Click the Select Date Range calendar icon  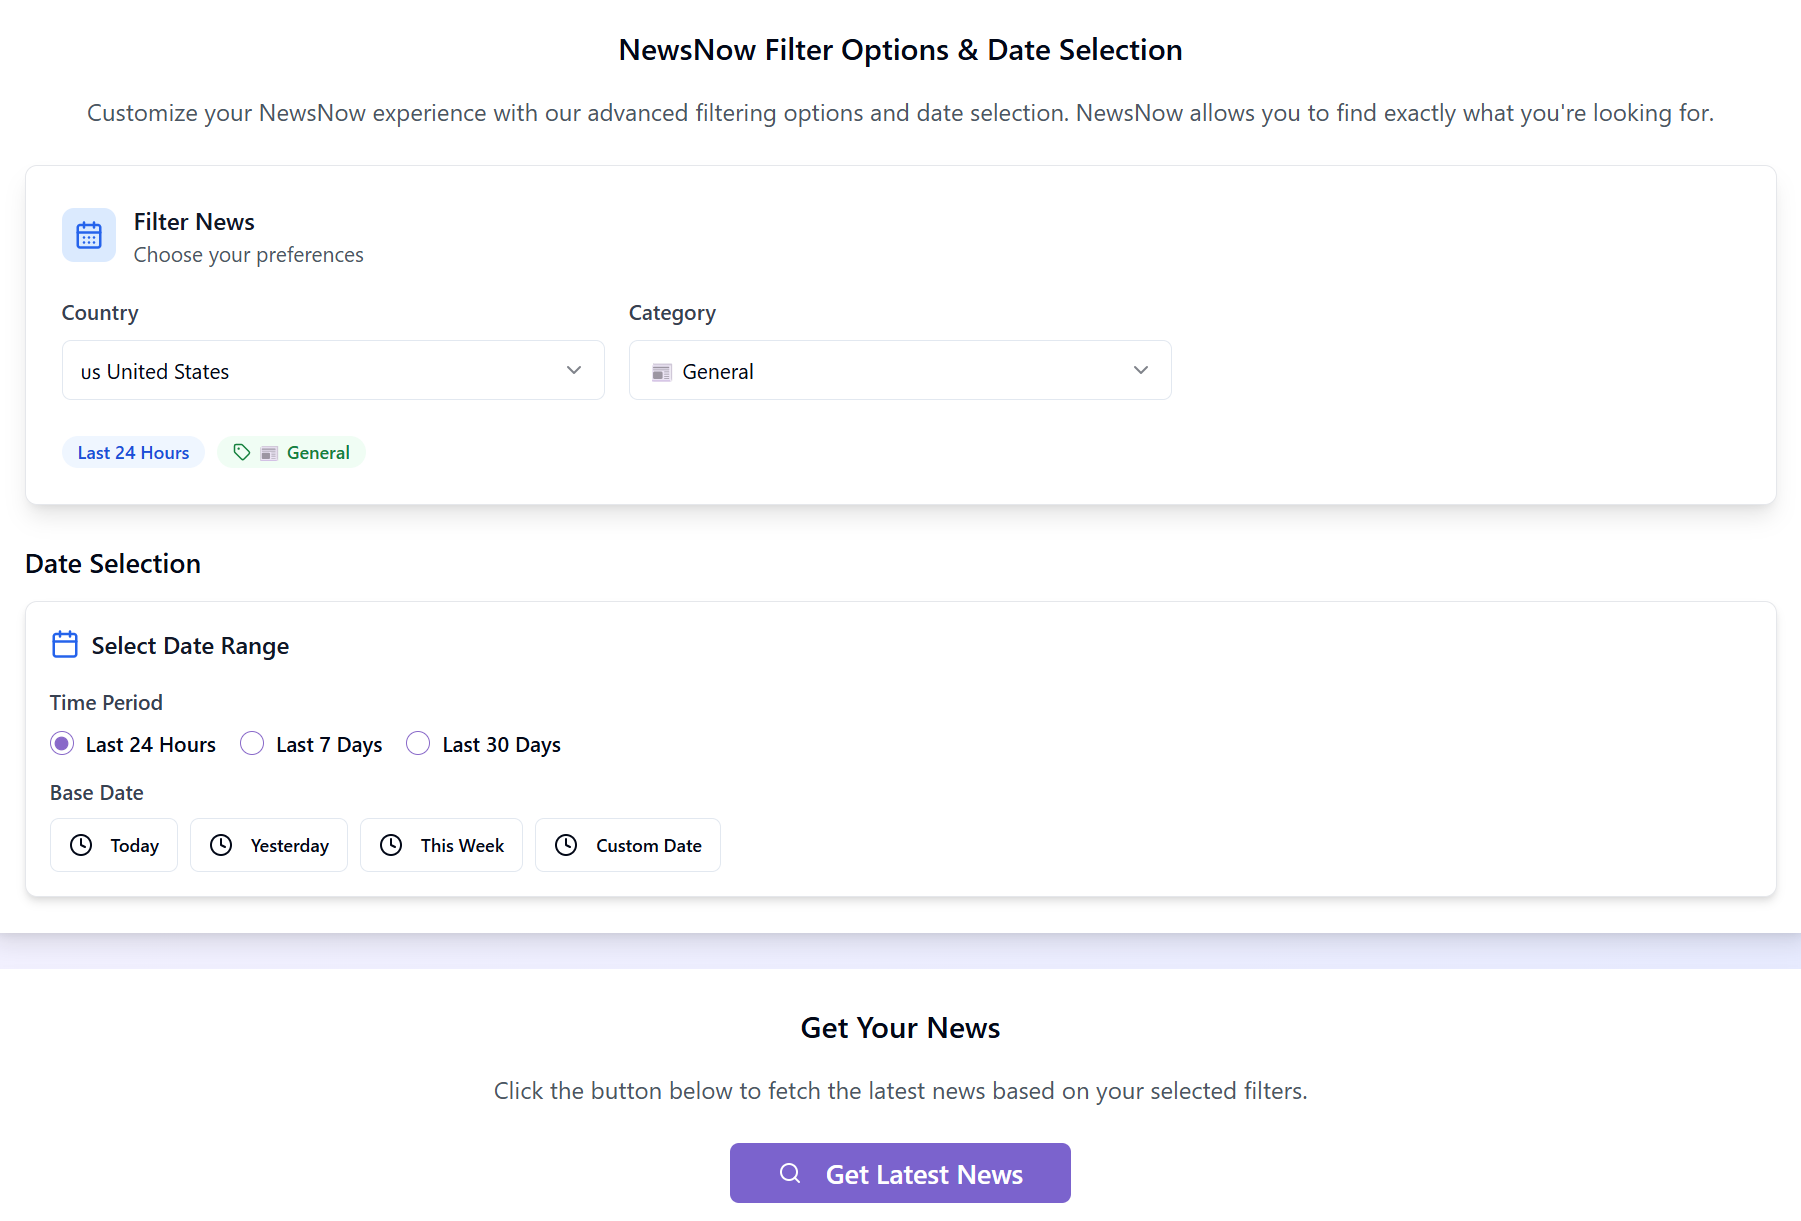[x=65, y=645]
